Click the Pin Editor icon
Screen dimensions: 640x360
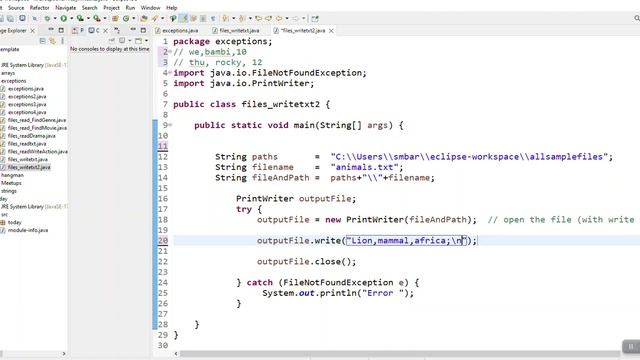pyautogui.click(x=314, y=18)
